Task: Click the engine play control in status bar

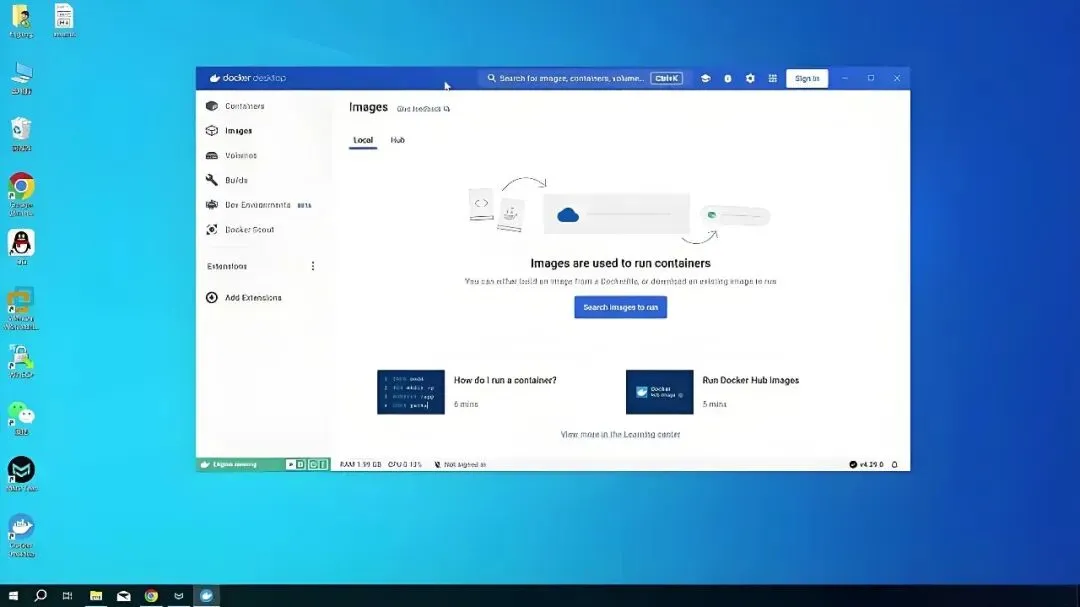Action: point(291,464)
